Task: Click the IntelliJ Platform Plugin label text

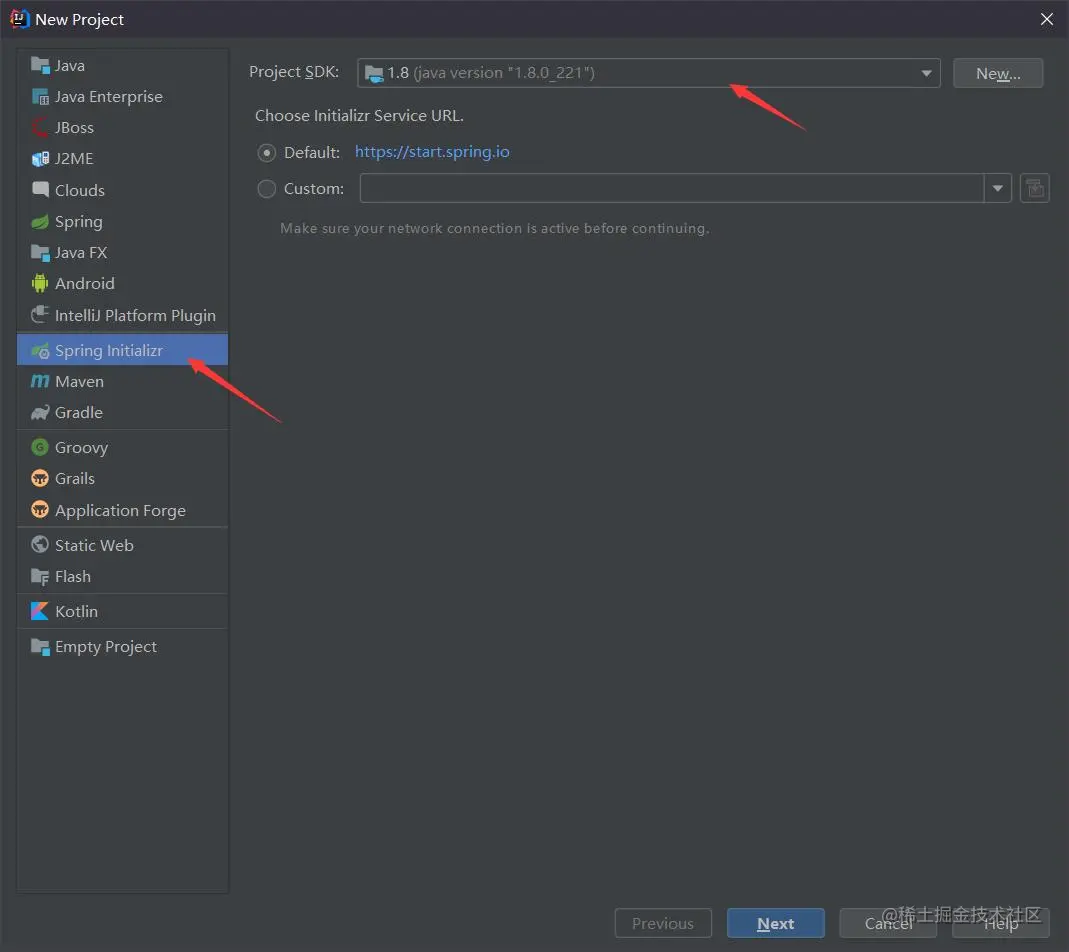Action: tap(135, 315)
